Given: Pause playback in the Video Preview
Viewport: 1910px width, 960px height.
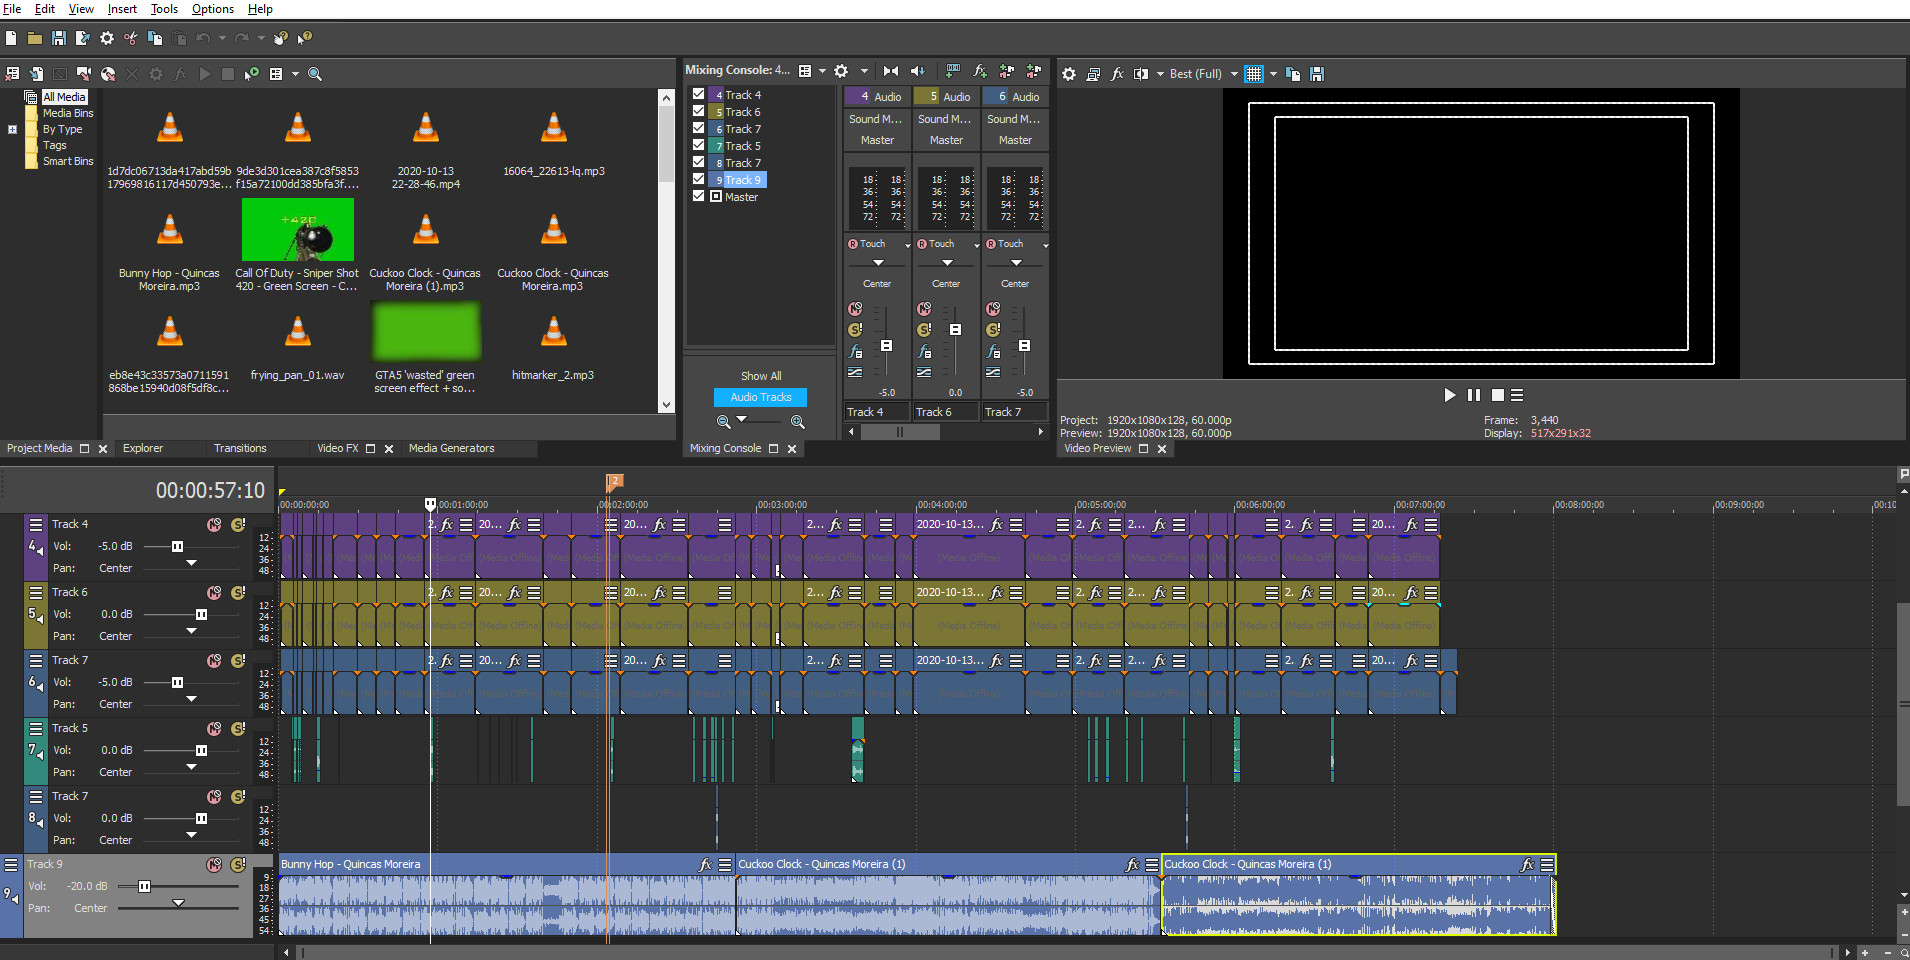Looking at the screenshot, I should (1474, 395).
